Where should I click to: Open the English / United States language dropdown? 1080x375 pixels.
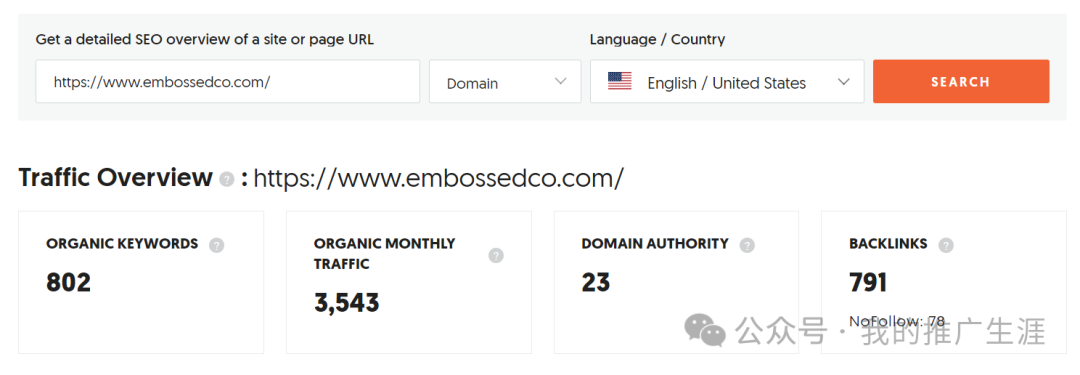[727, 81]
